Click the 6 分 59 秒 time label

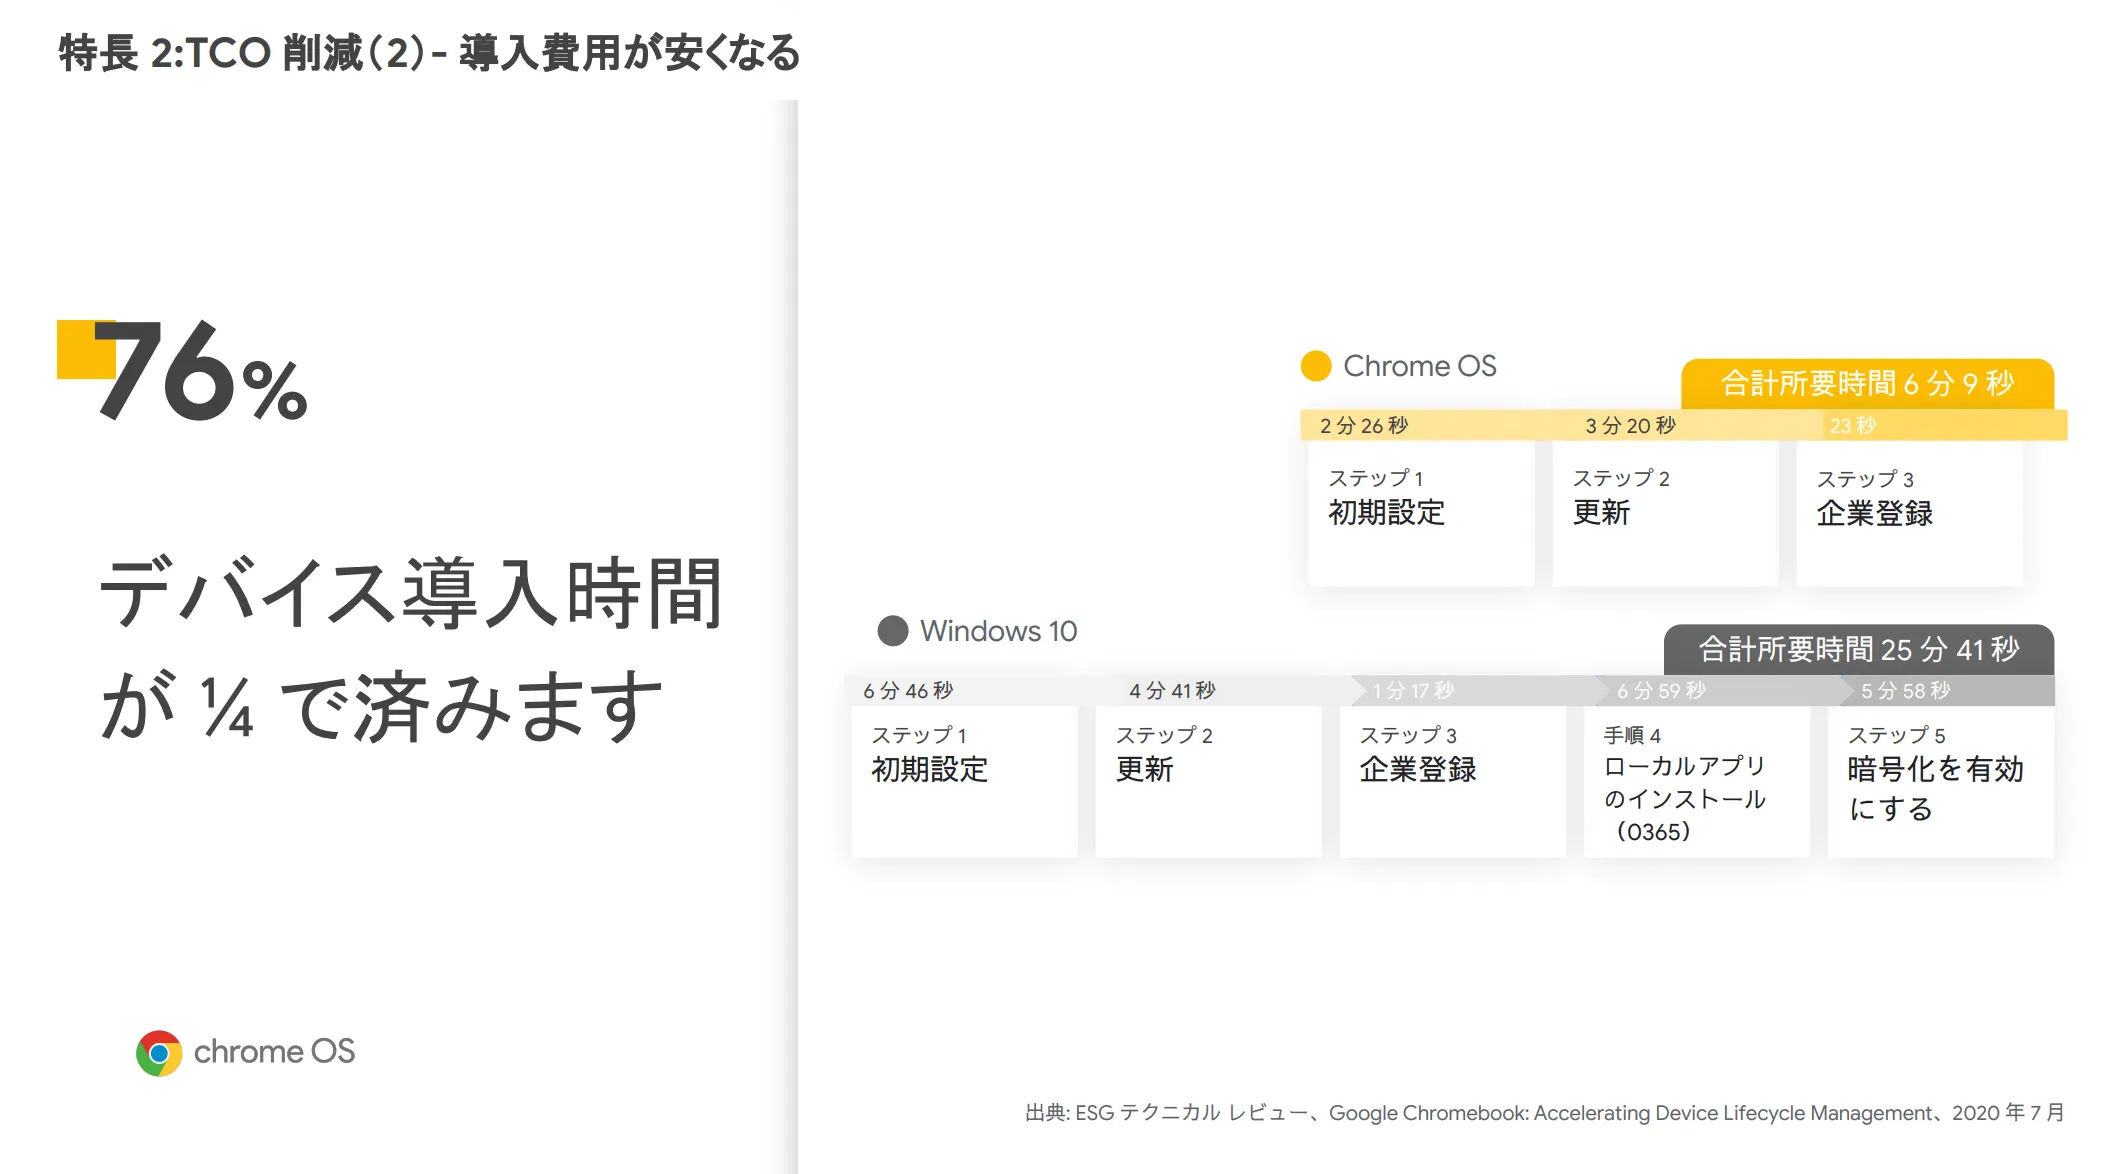1661,691
